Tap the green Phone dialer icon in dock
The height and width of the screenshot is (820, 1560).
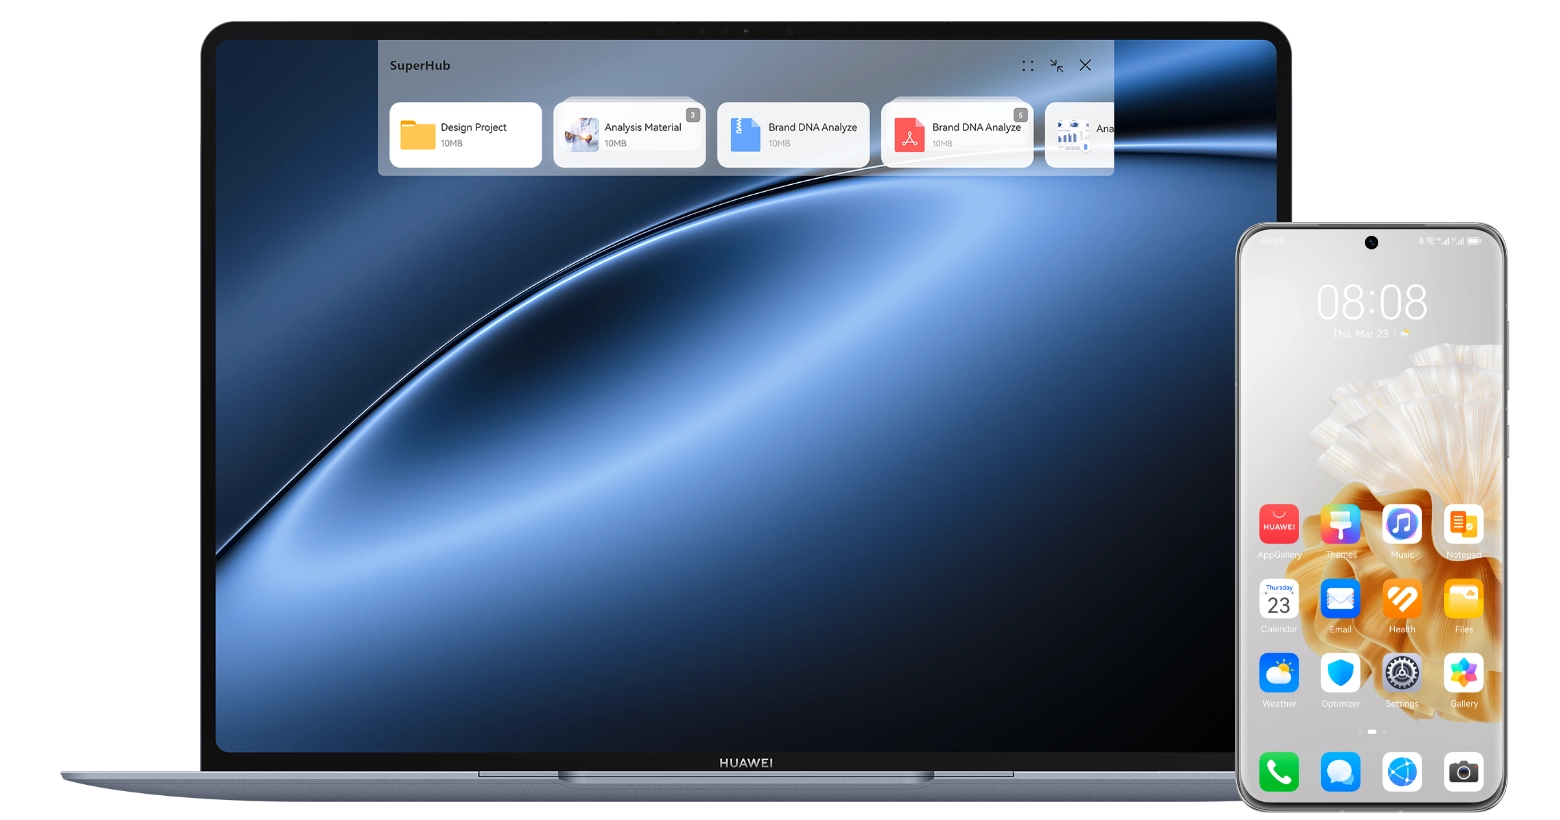(1278, 772)
